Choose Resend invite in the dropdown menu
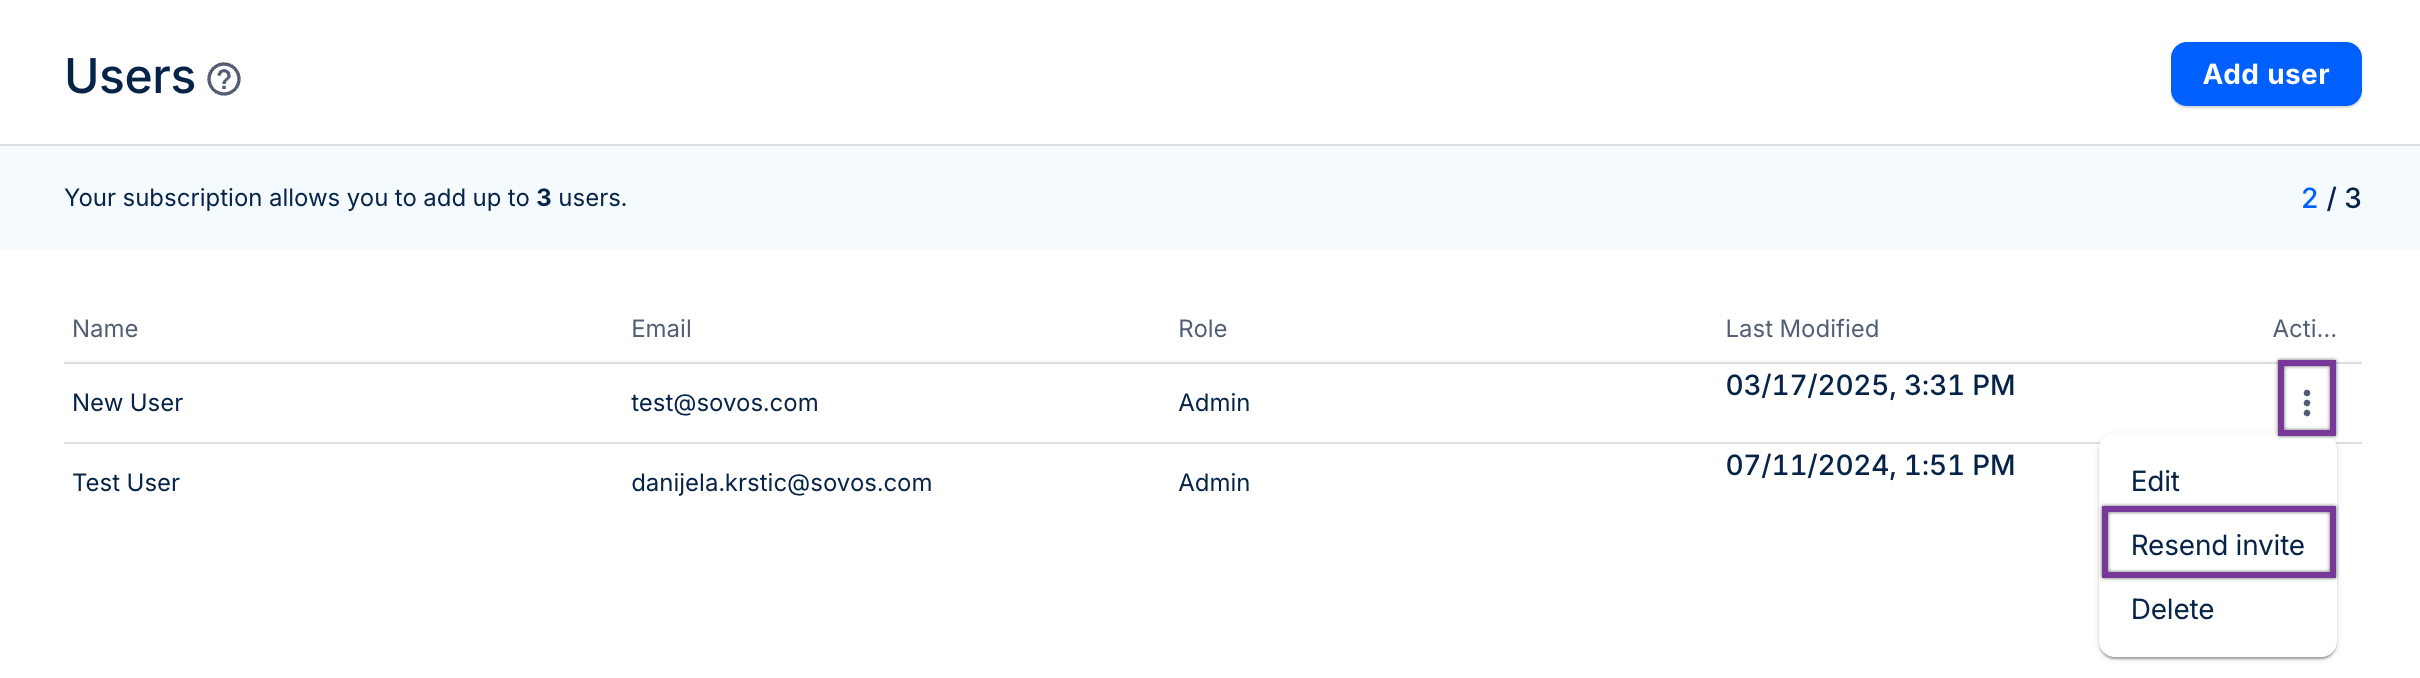2420x678 pixels. coord(2217,544)
